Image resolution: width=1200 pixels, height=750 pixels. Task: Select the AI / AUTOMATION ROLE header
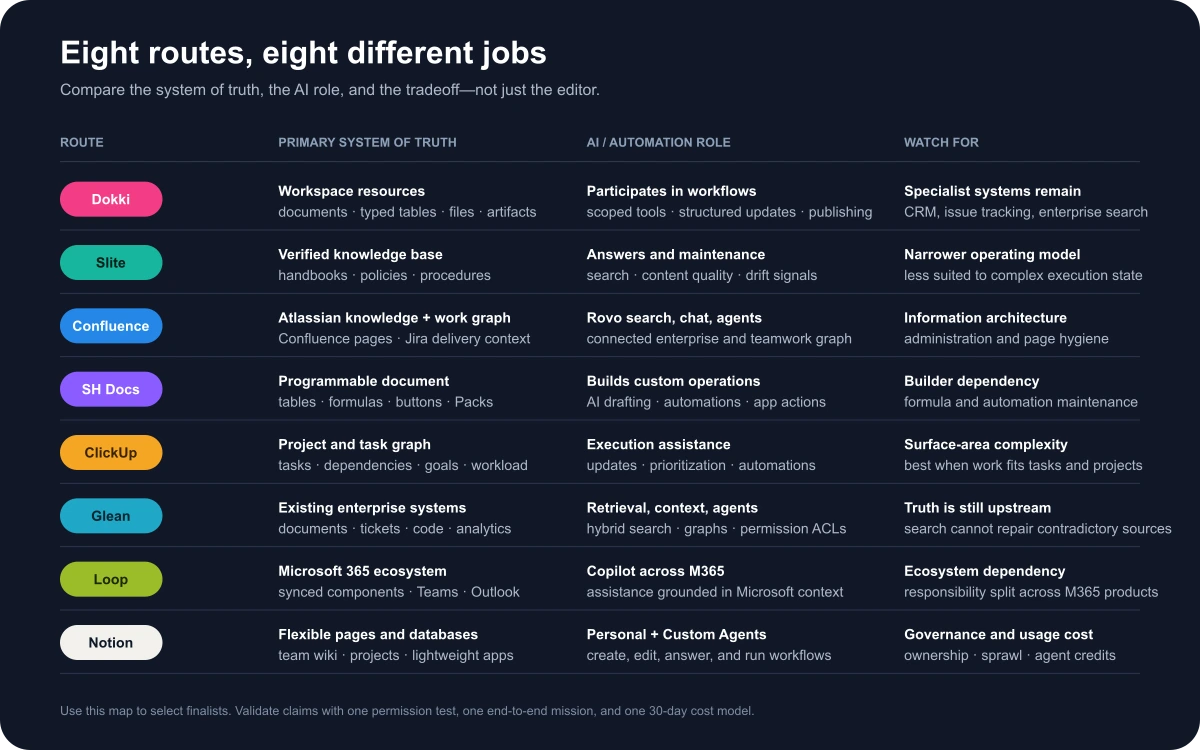pyautogui.click(x=658, y=142)
